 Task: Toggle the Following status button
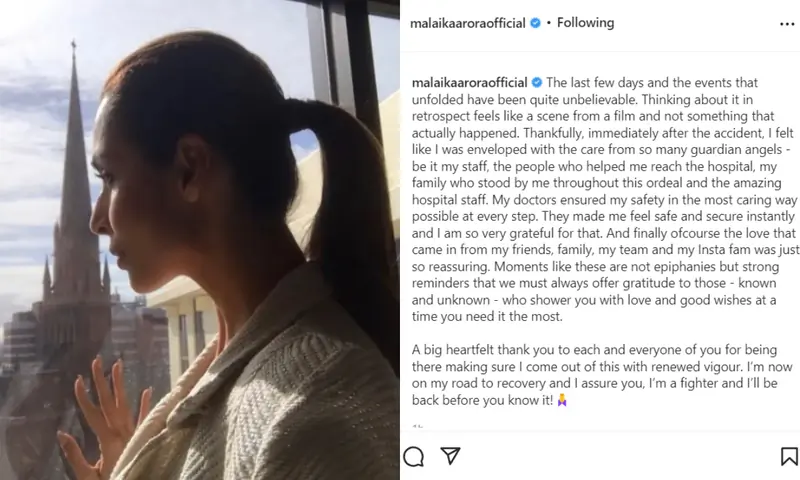585,23
